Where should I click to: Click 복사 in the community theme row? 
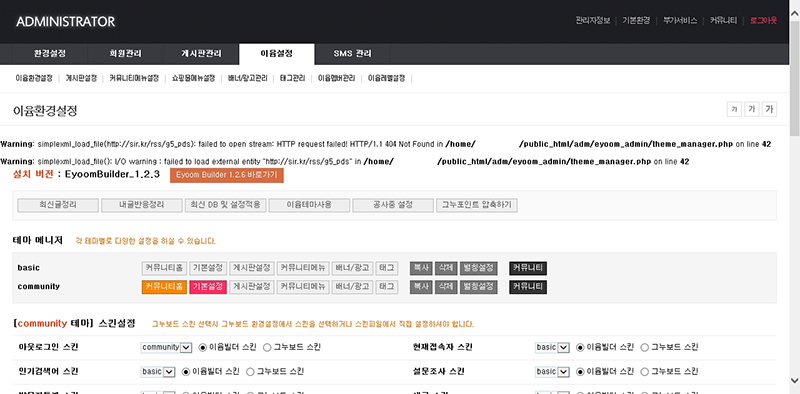pyautogui.click(x=421, y=287)
